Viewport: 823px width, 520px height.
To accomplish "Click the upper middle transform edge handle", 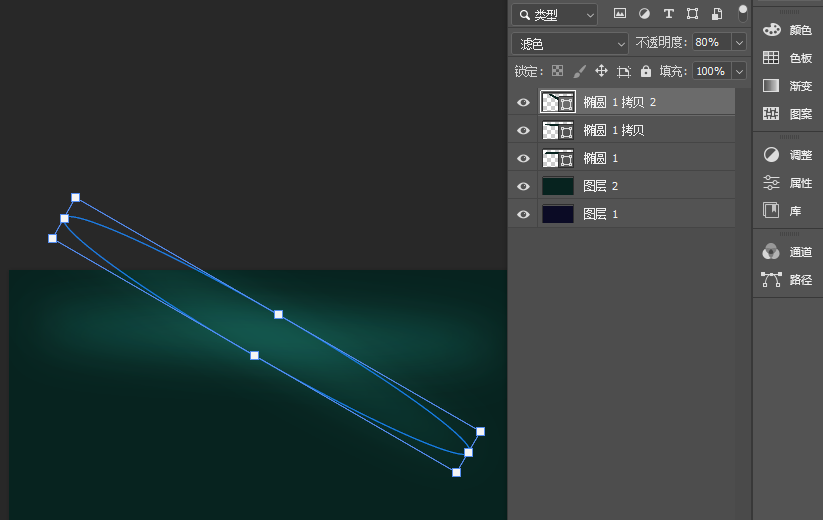I will [279, 314].
